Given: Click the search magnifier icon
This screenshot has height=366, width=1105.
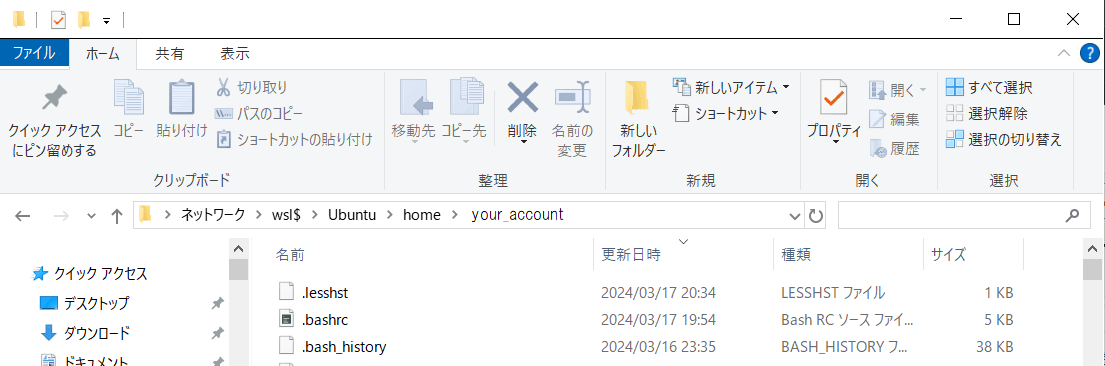Looking at the screenshot, I should click(1074, 216).
